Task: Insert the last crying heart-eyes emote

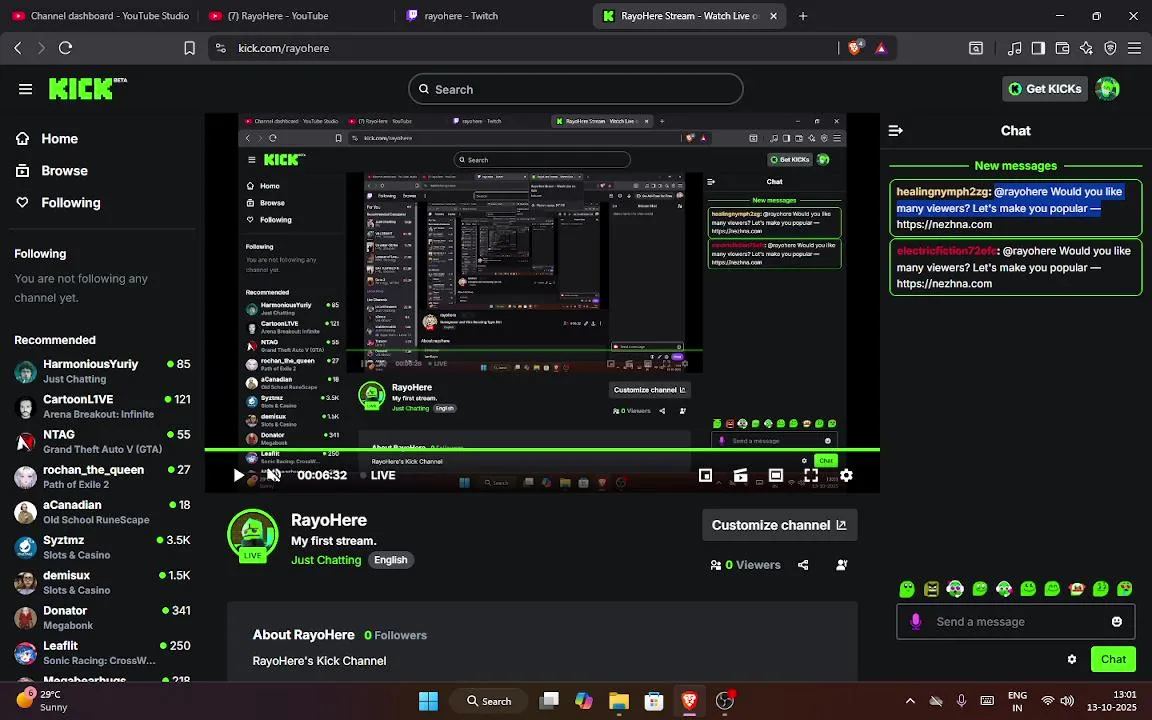Action: click(1125, 588)
